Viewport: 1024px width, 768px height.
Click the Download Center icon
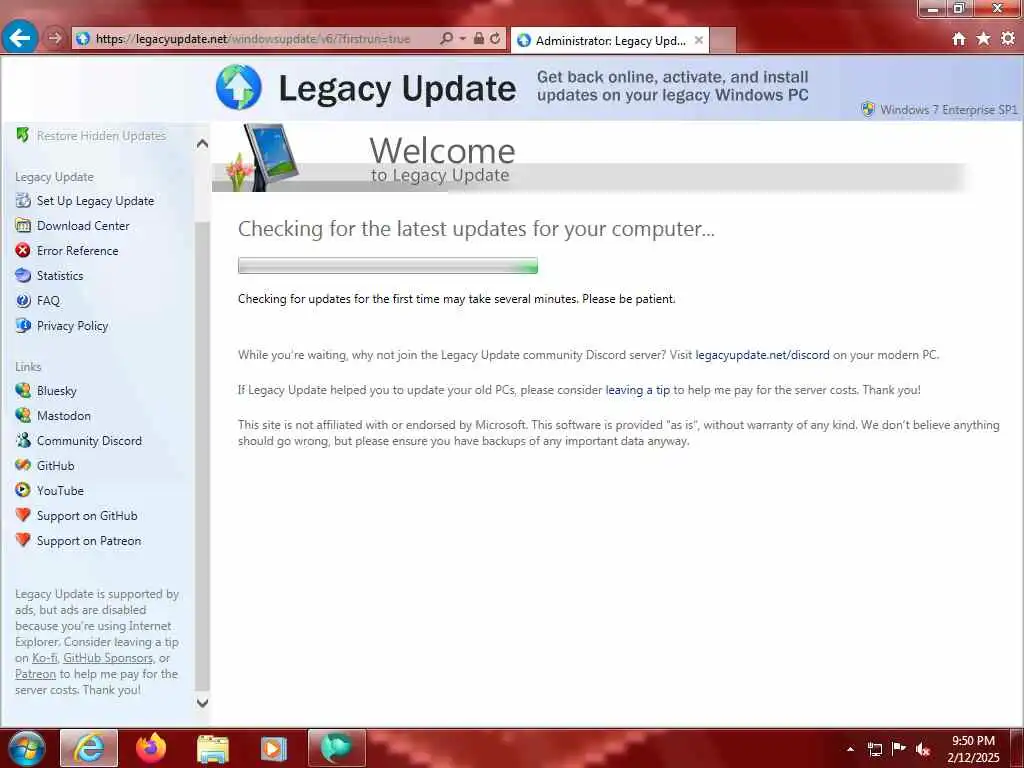(23, 225)
